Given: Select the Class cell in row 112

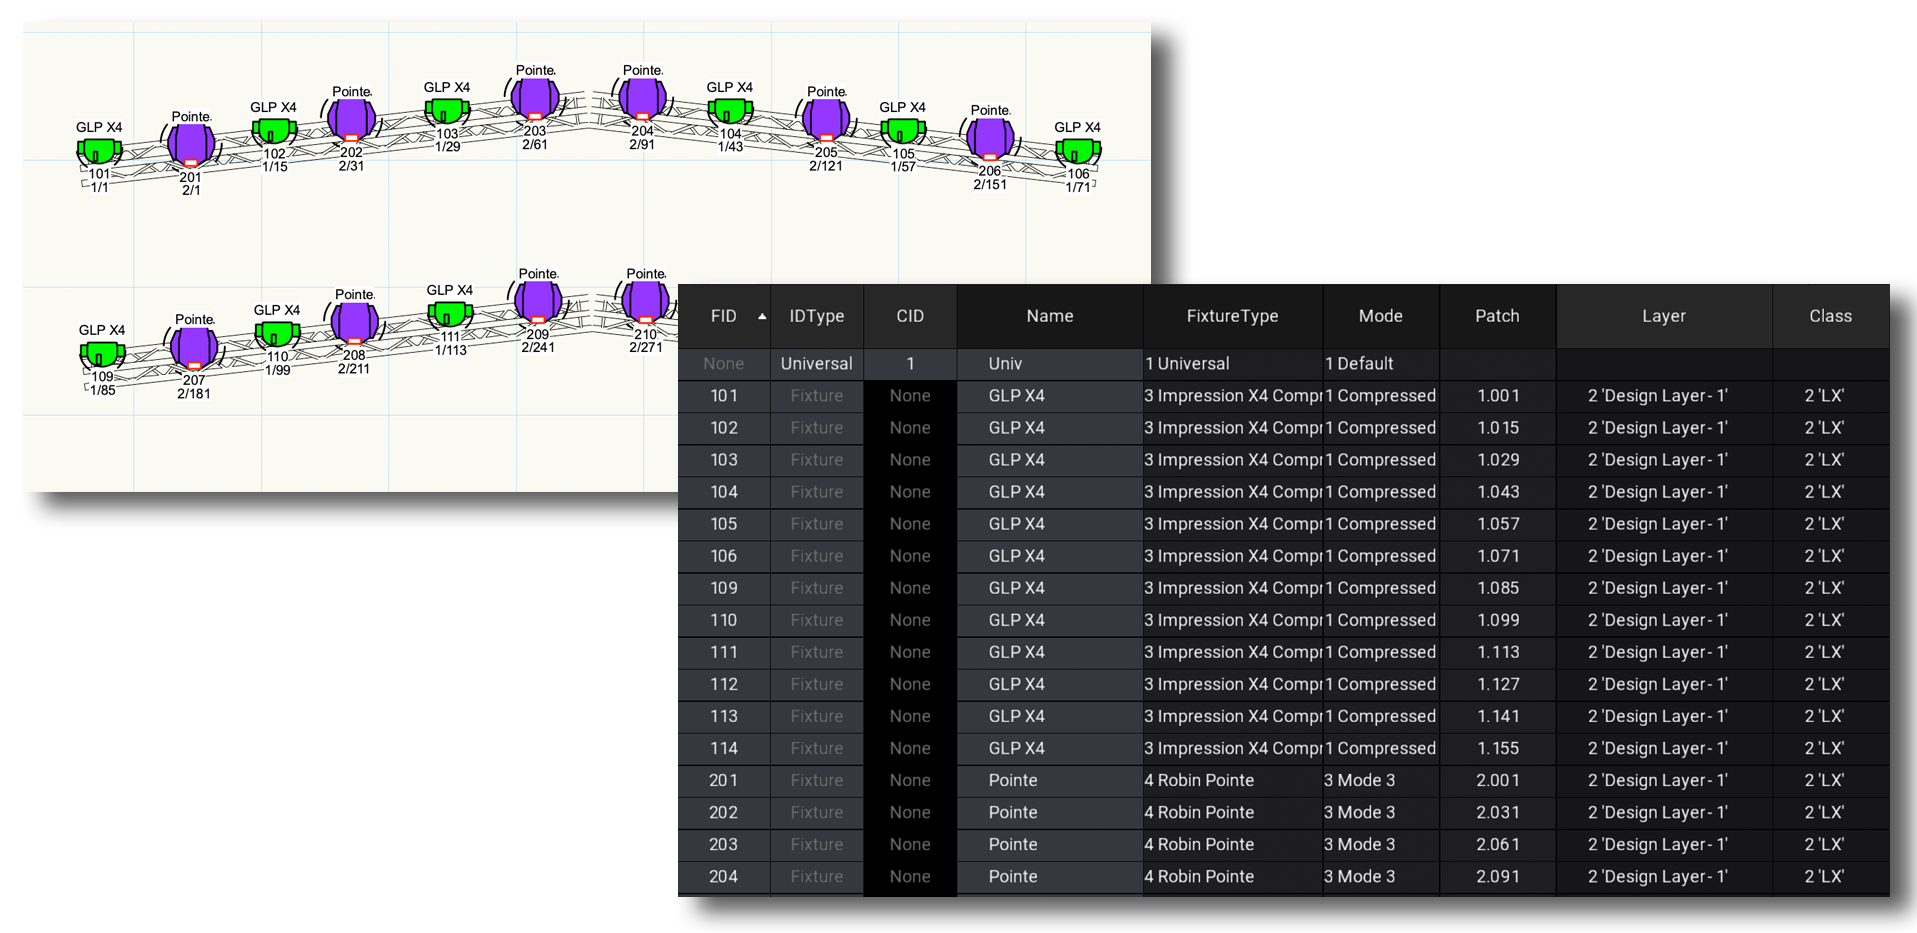Looking at the screenshot, I should [1831, 684].
